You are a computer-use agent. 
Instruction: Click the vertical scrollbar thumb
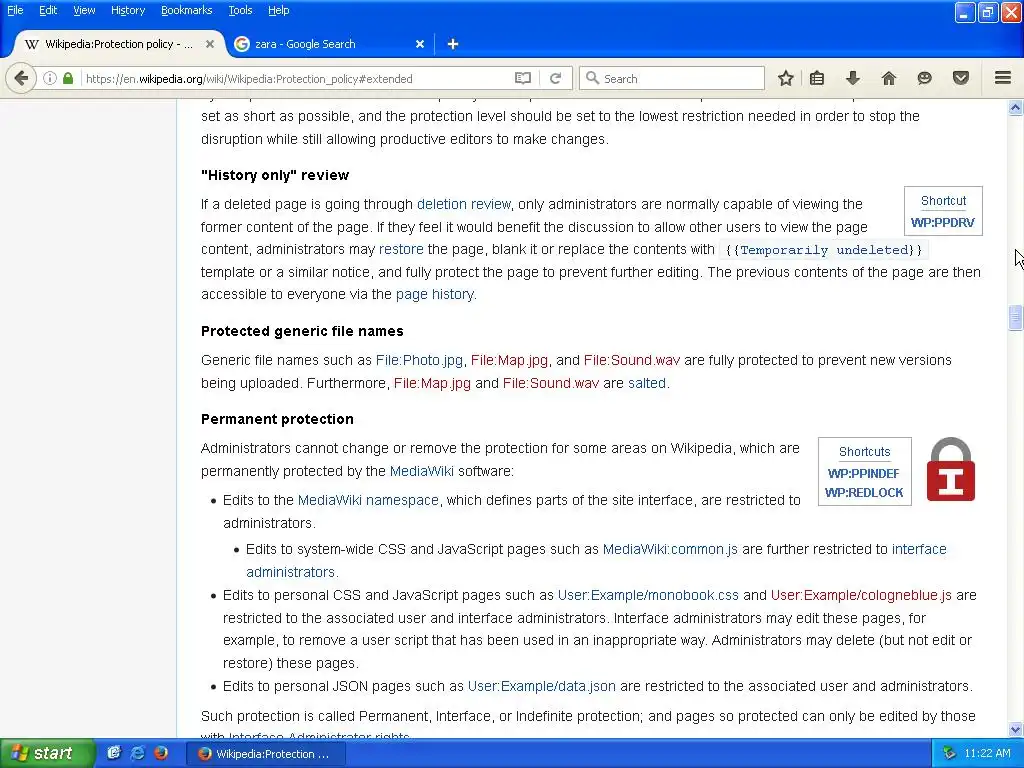point(1016,317)
